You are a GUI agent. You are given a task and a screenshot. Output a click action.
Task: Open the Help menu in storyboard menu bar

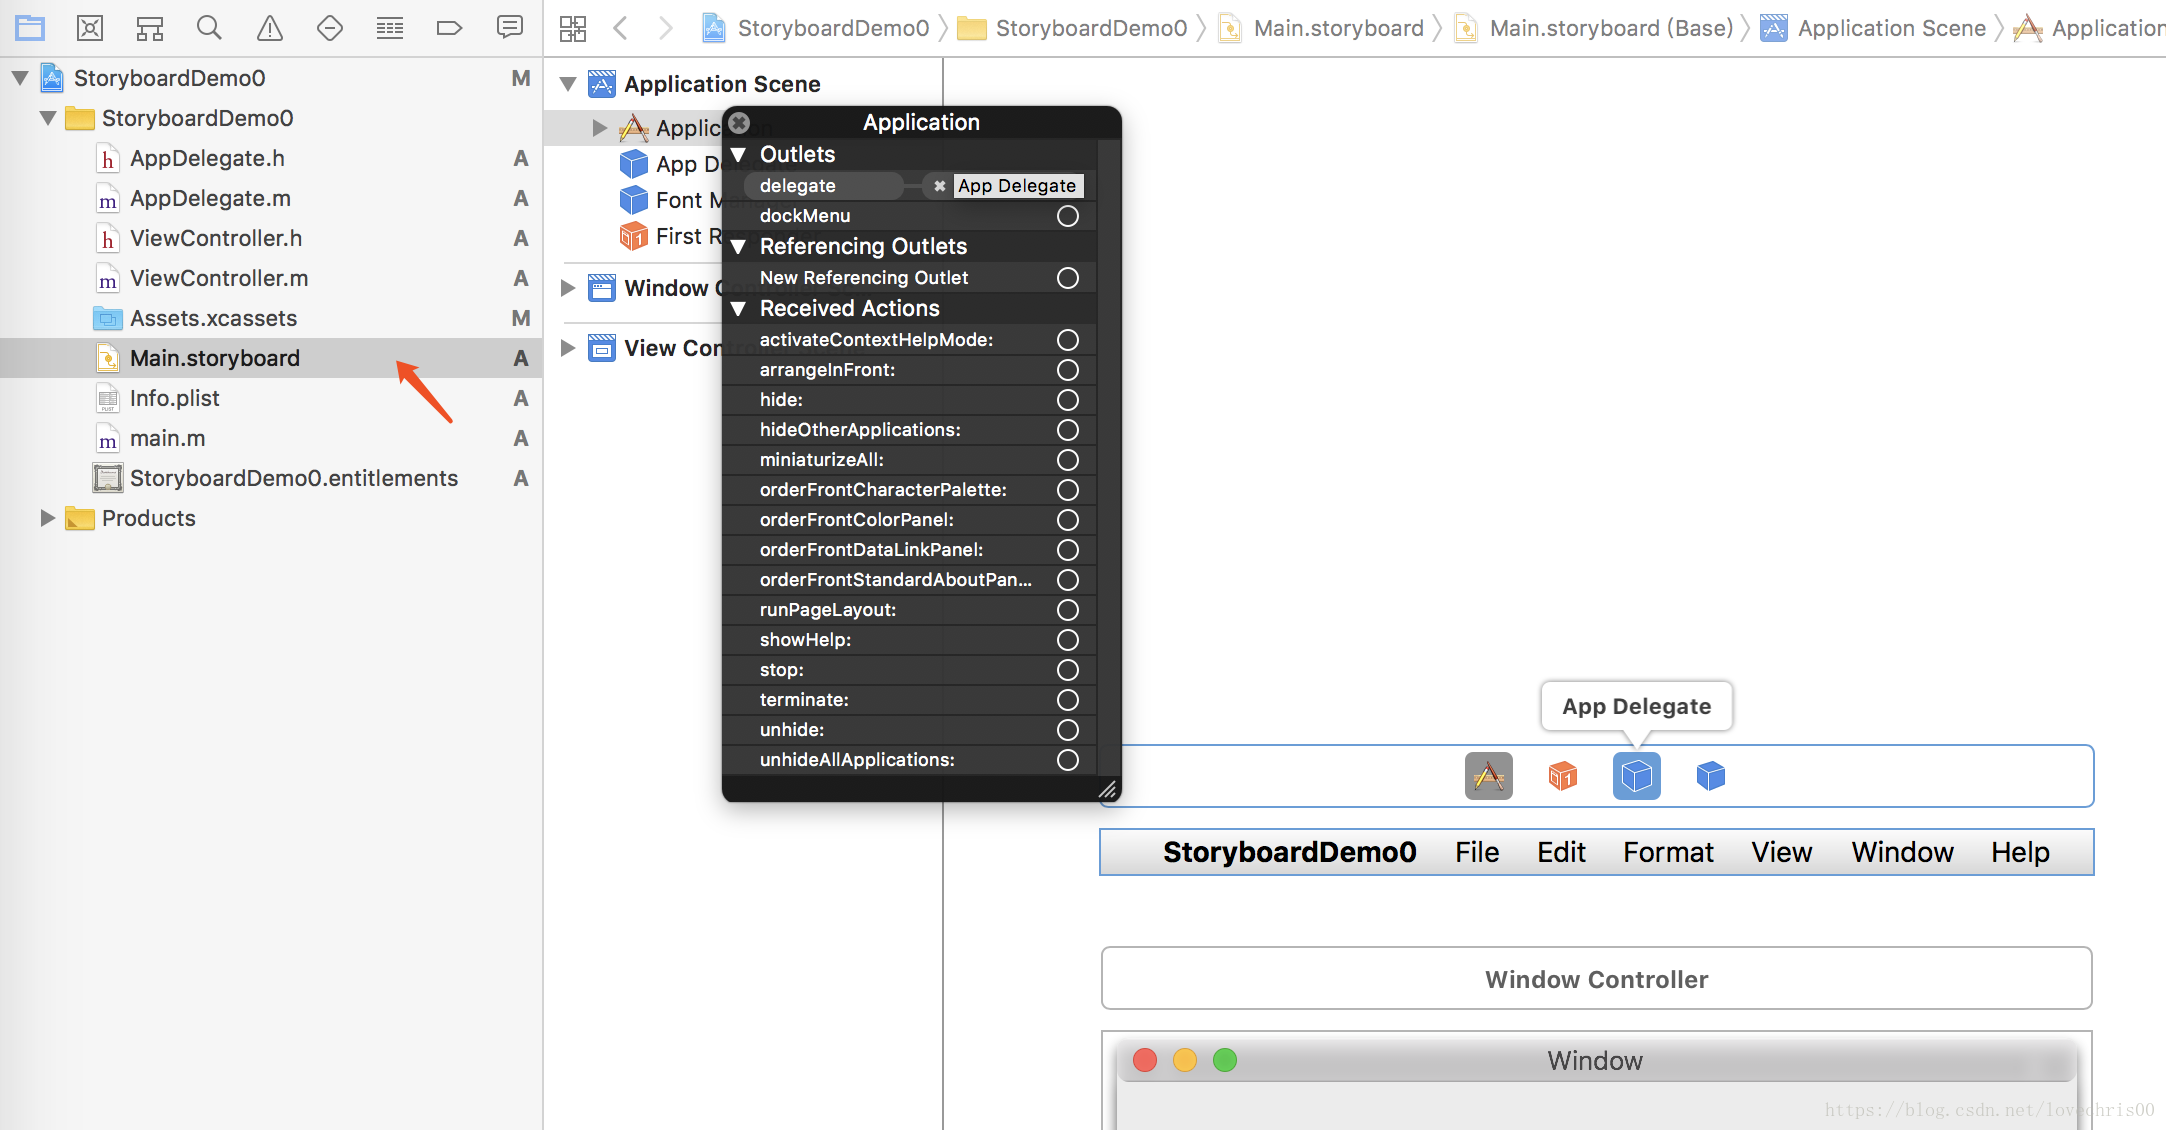click(2020, 852)
